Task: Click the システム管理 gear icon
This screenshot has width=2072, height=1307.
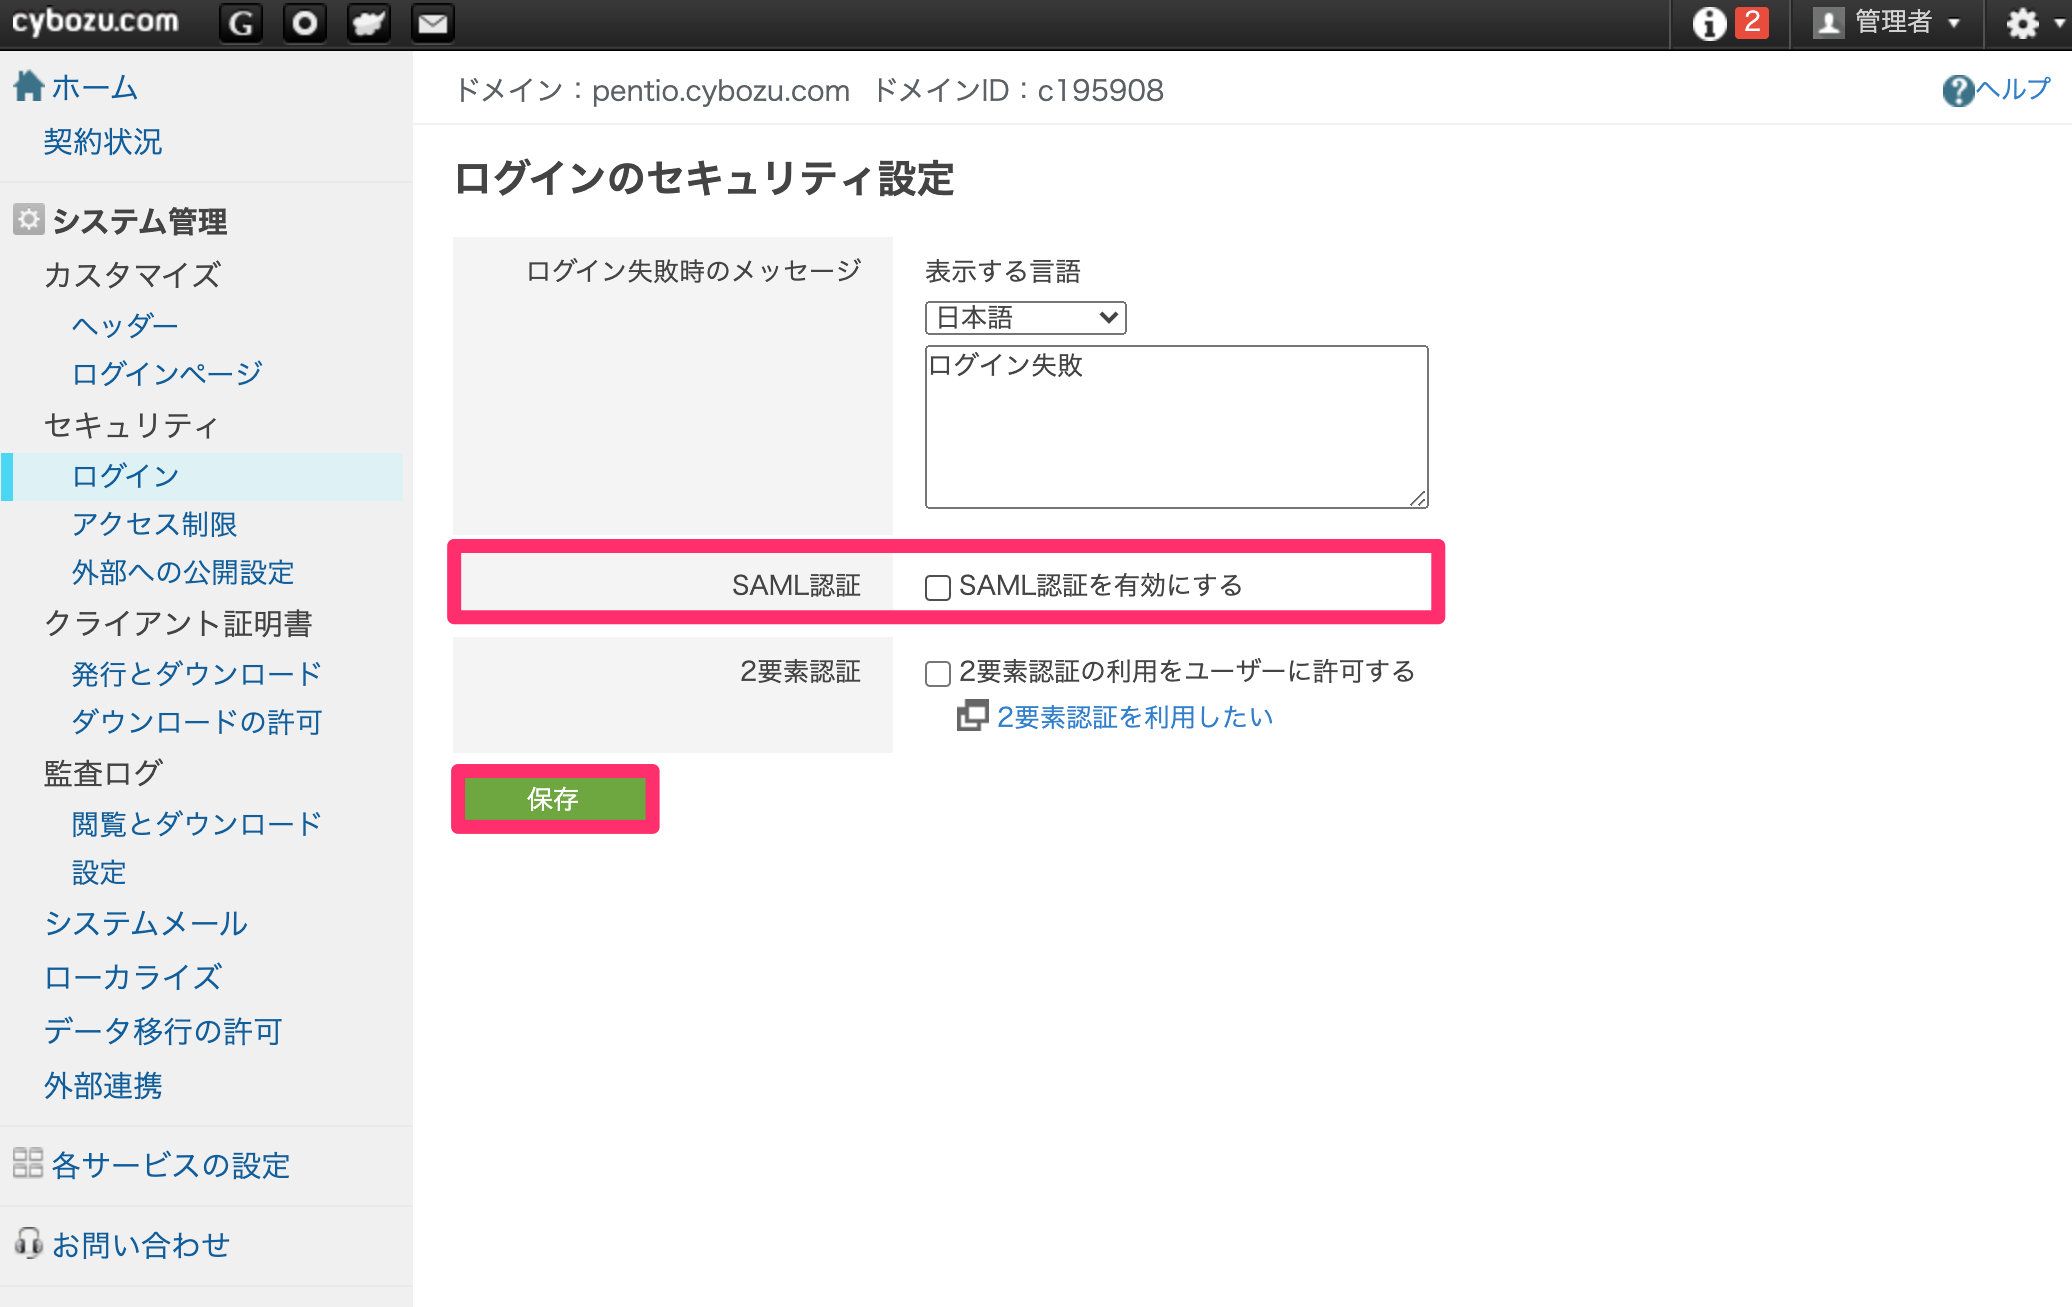Action: [x=29, y=219]
